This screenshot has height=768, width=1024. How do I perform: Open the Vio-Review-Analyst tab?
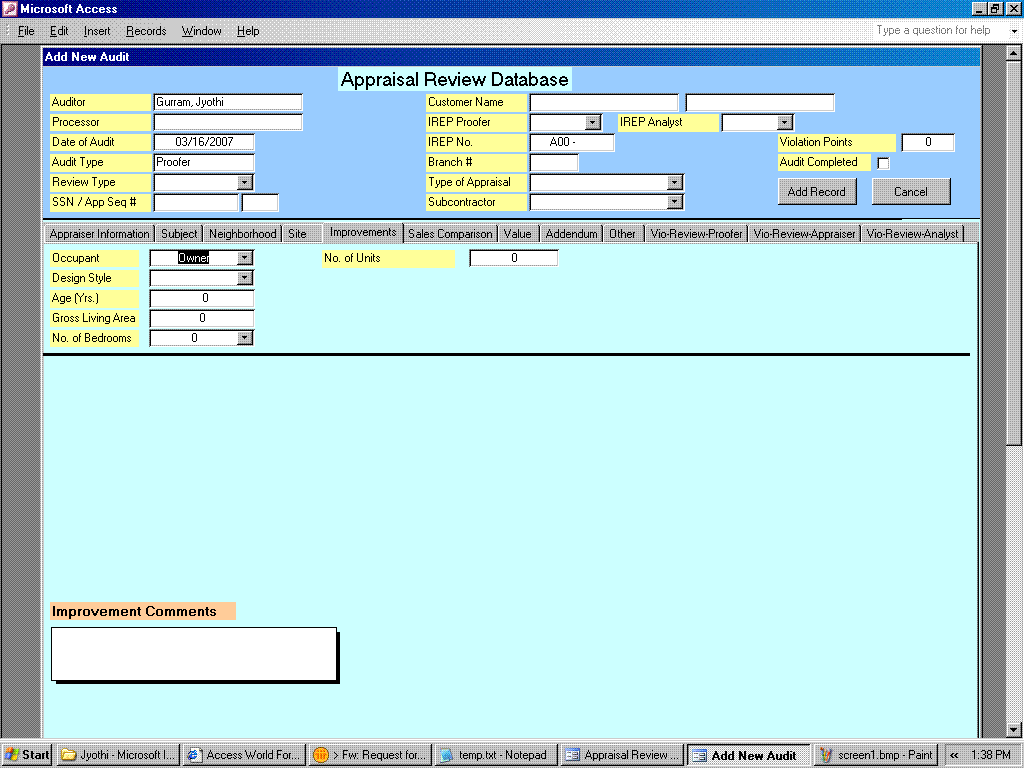pos(912,234)
